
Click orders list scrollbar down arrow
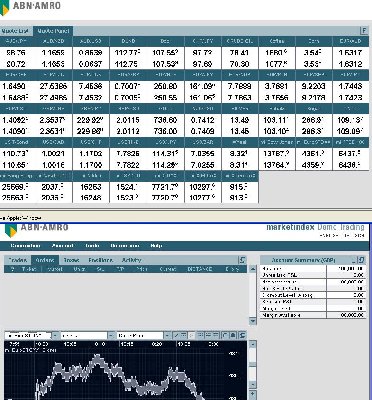coord(253,321)
